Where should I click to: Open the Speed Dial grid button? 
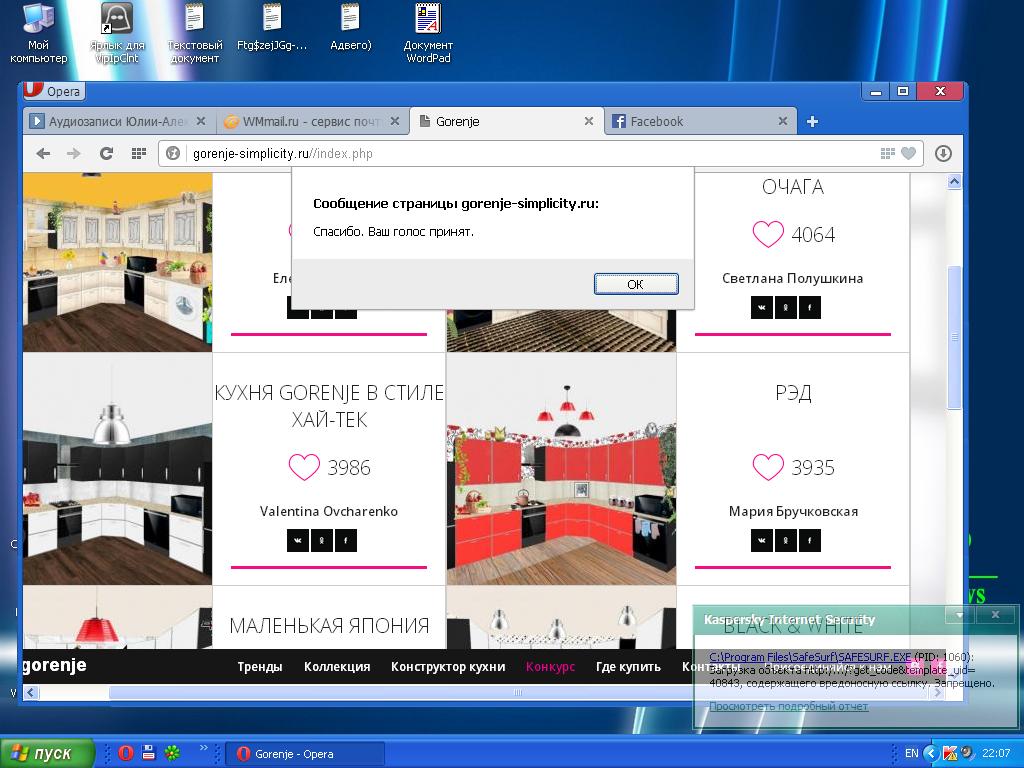[138, 153]
